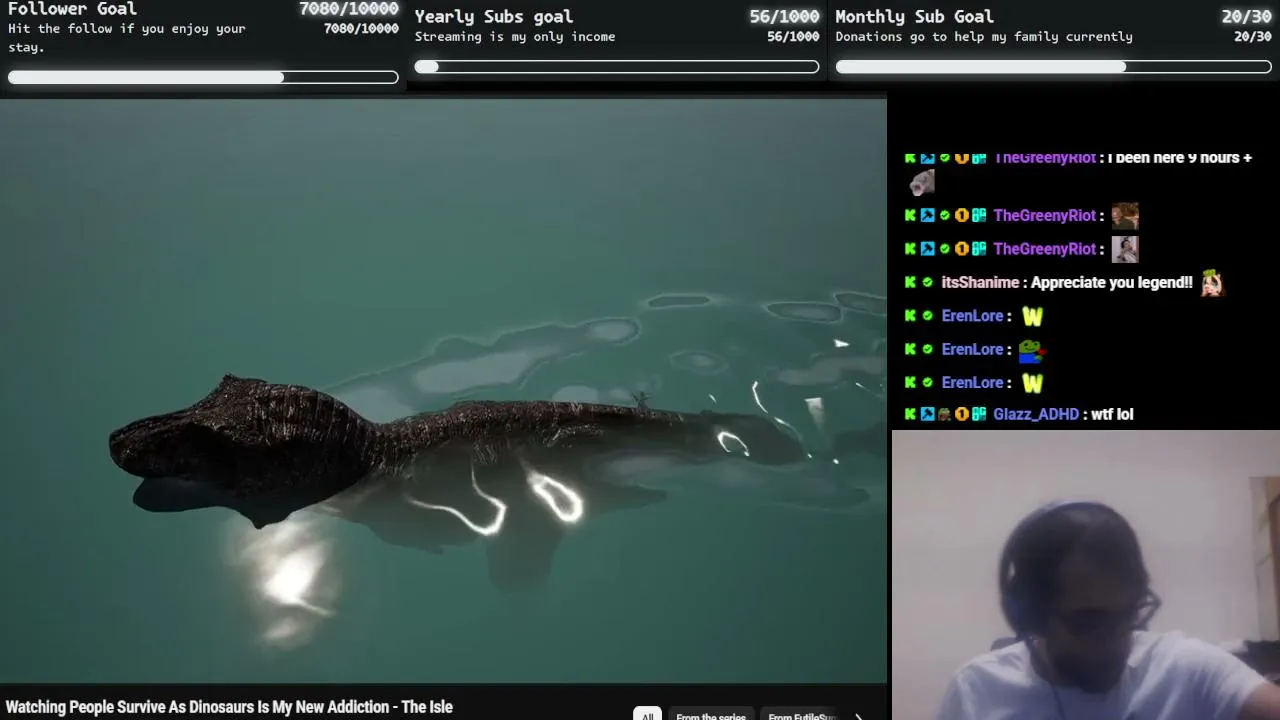
Task: Click the streamer's webcam feed
Action: 1085,575
